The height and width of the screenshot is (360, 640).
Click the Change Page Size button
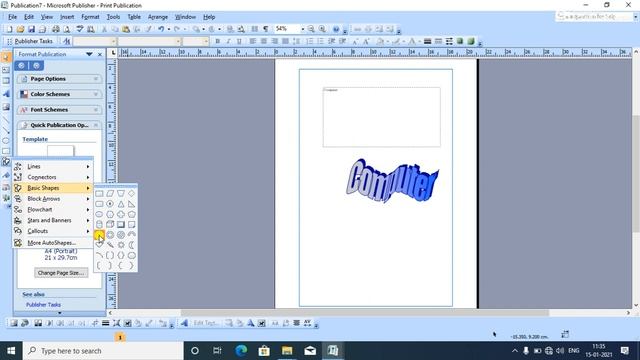coord(61,273)
